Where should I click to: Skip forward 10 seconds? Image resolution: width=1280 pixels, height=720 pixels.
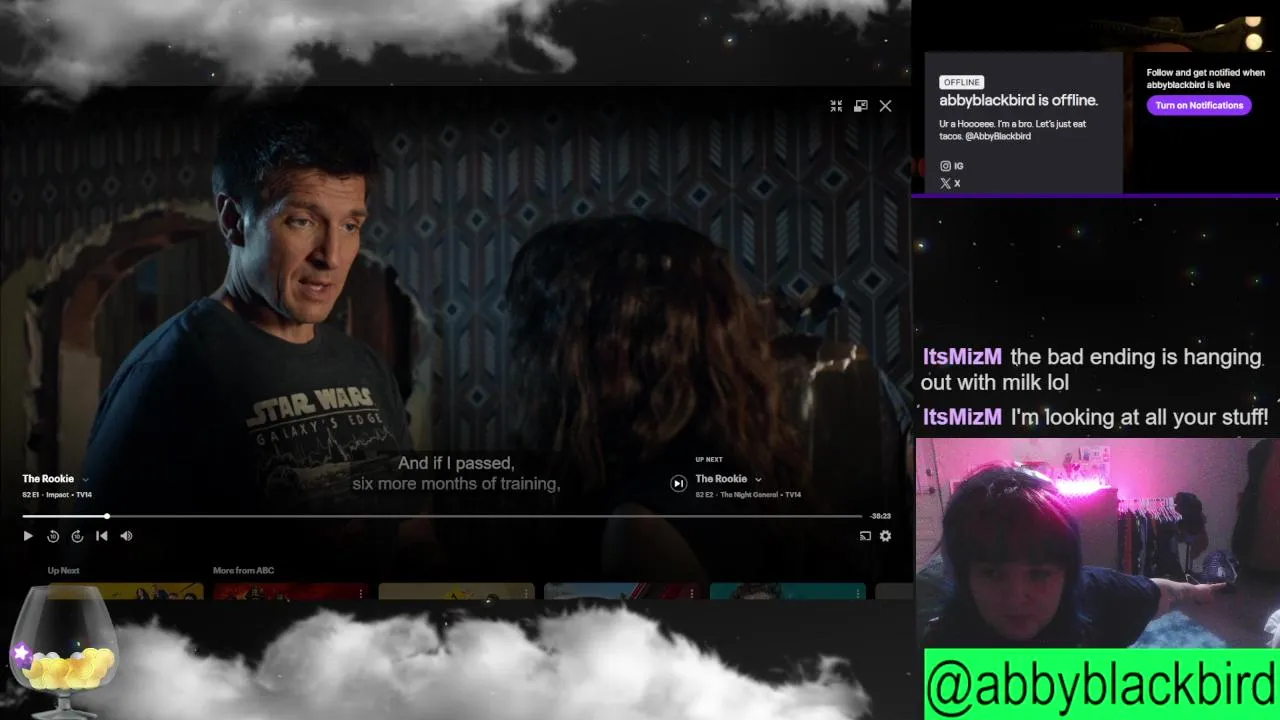coord(77,536)
